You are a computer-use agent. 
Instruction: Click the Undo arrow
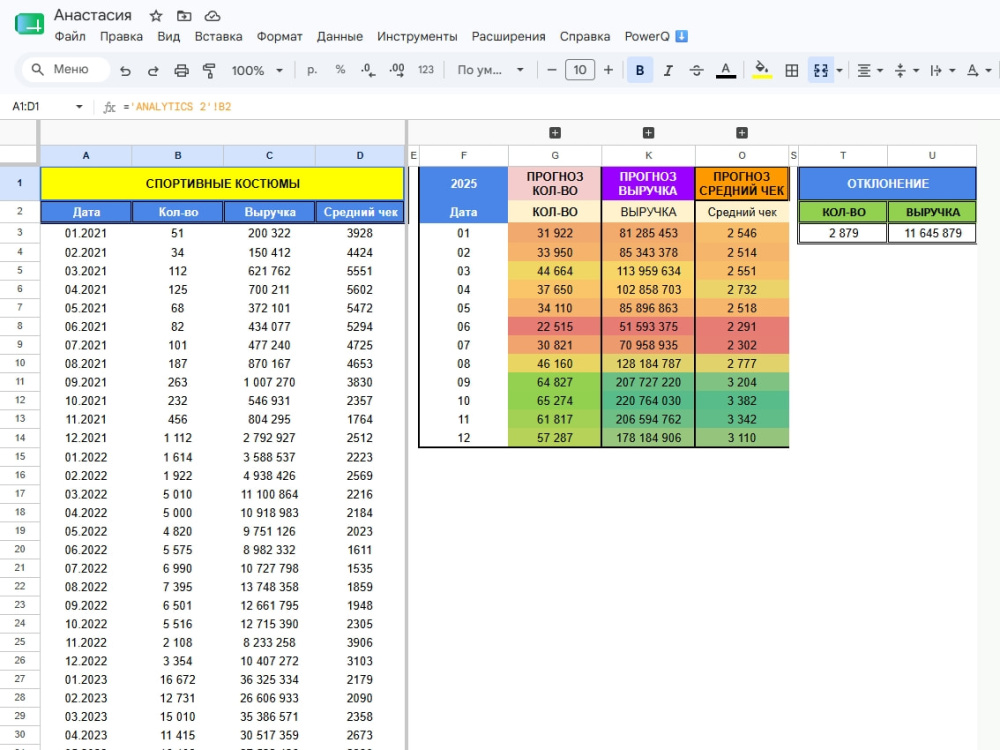[125, 70]
